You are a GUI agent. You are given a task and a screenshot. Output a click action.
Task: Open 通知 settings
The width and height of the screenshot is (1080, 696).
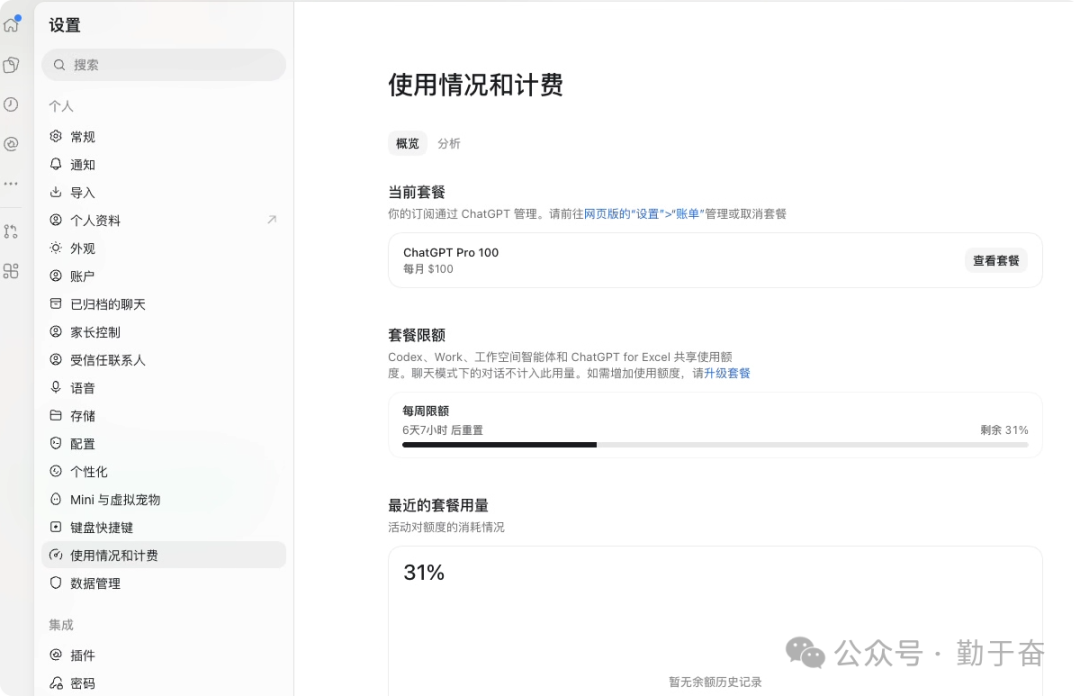[x=164, y=165]
